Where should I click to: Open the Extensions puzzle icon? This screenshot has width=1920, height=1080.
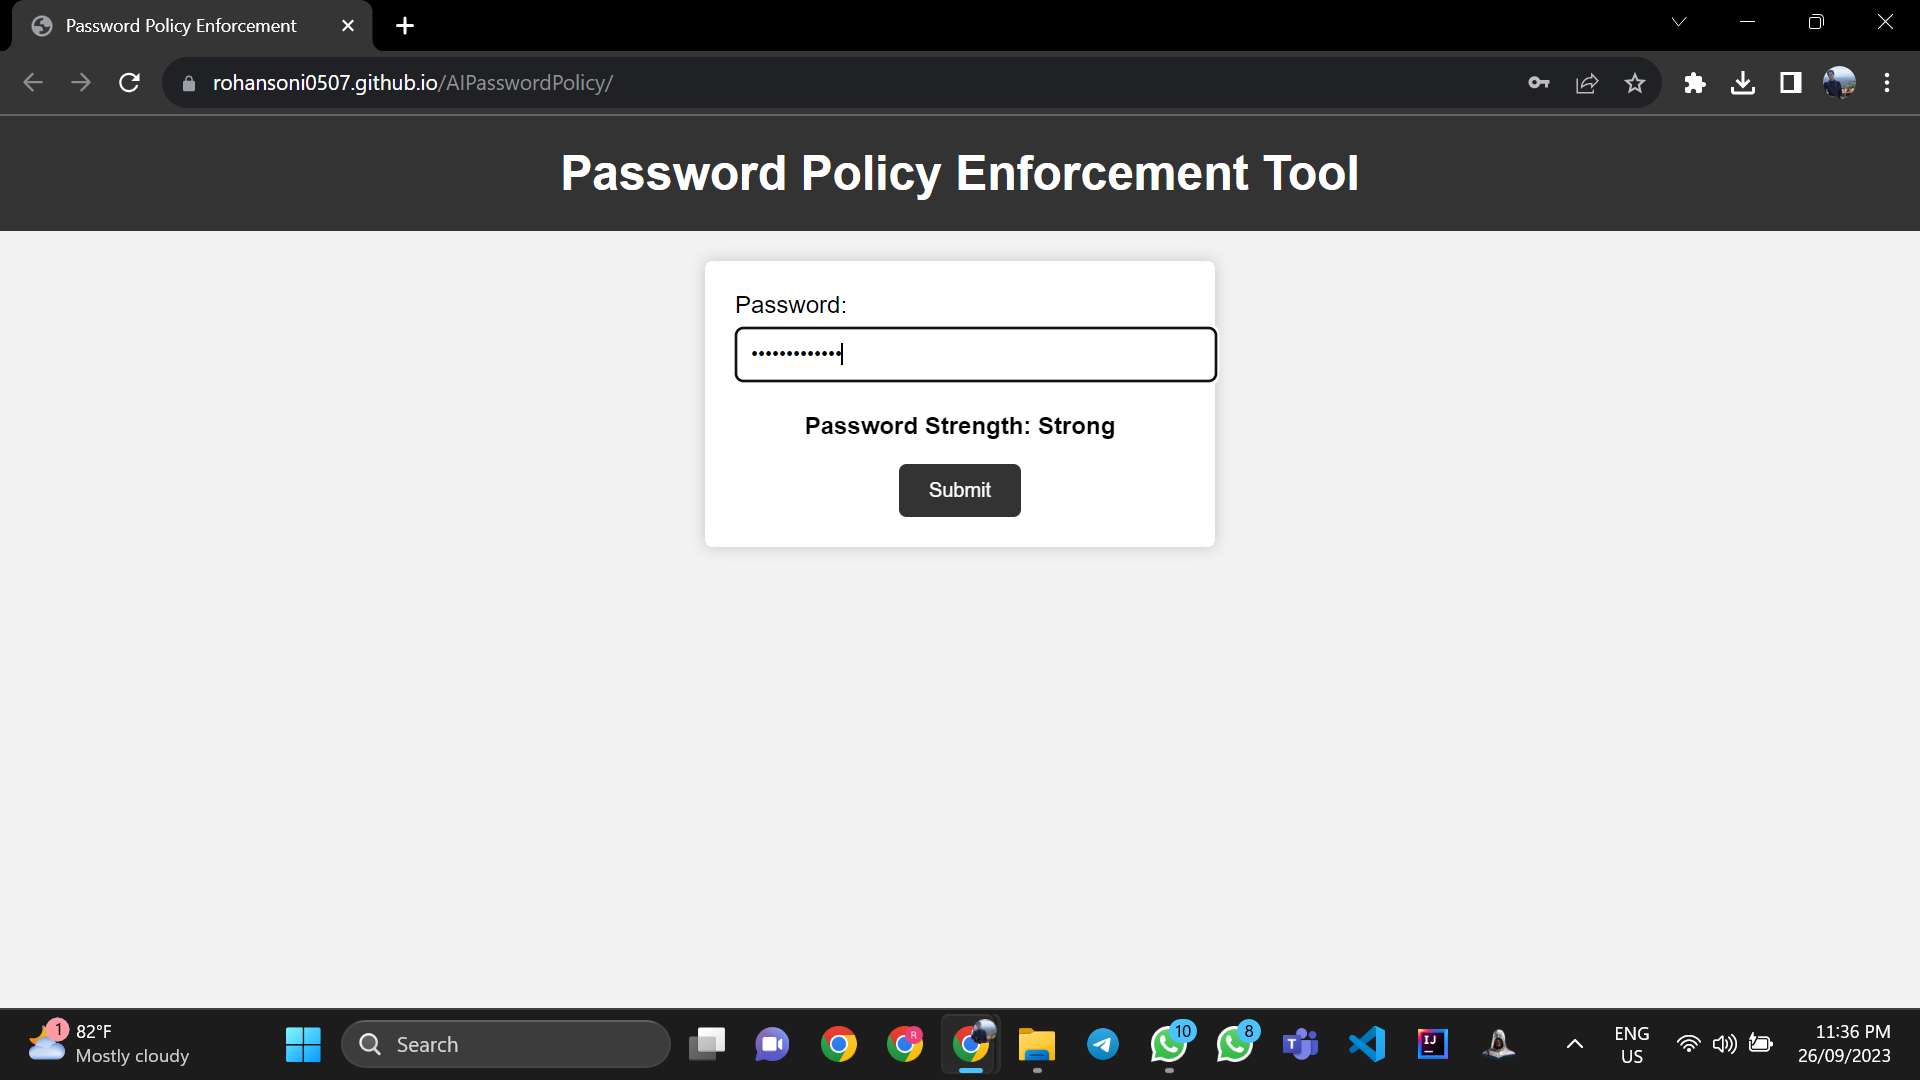click(1695, 83)
